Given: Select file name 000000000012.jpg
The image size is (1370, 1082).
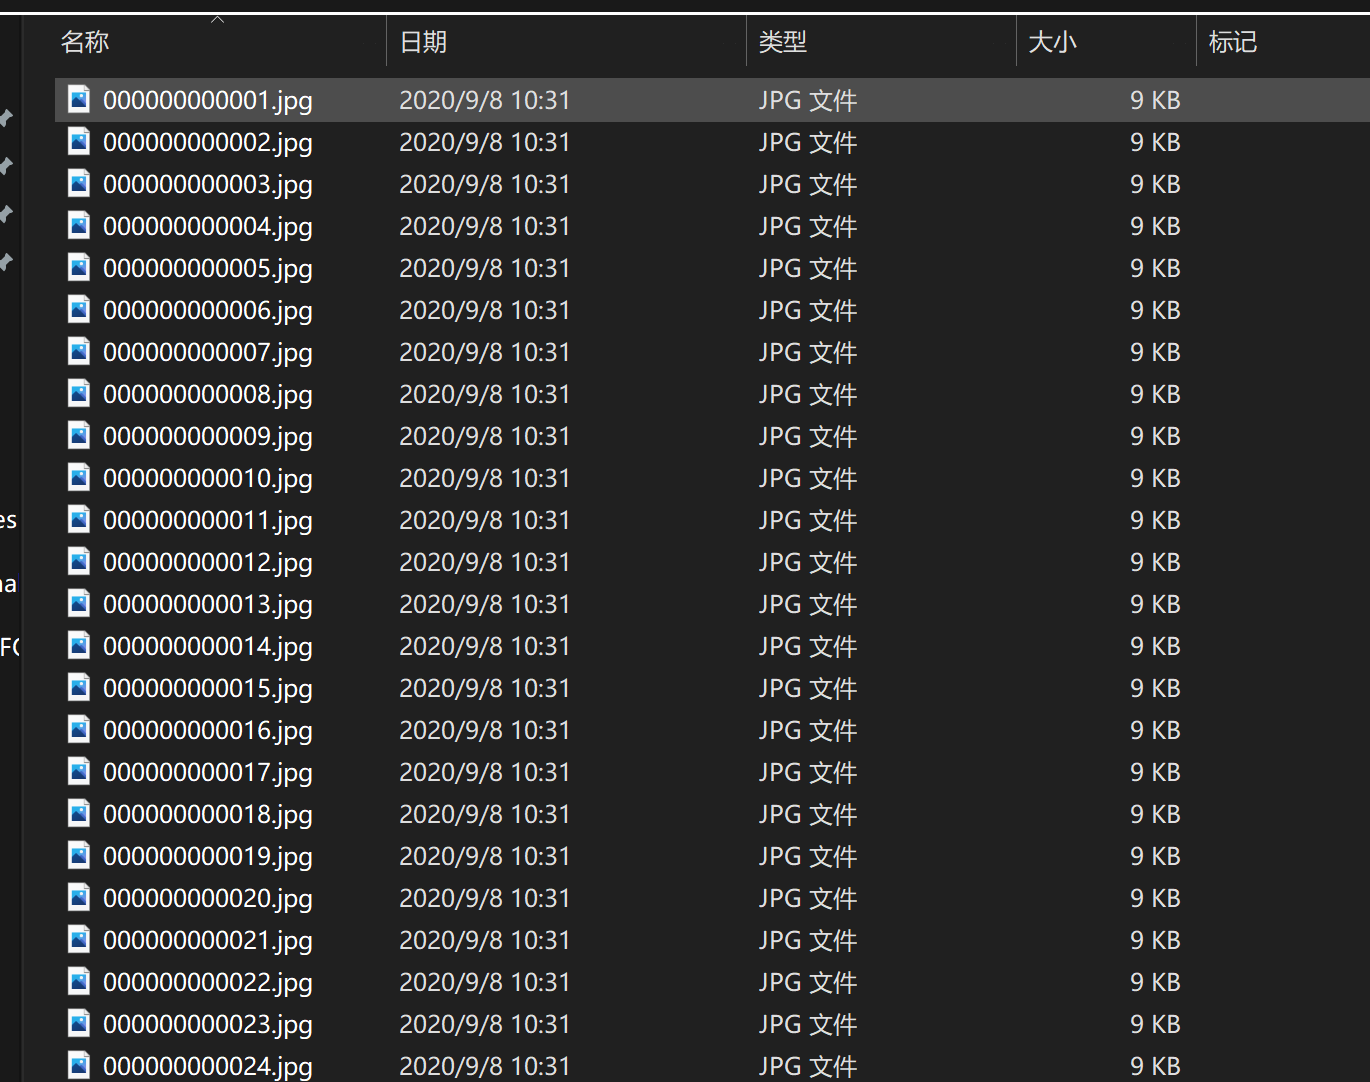Looking at the screenshot, I should 208,563.
